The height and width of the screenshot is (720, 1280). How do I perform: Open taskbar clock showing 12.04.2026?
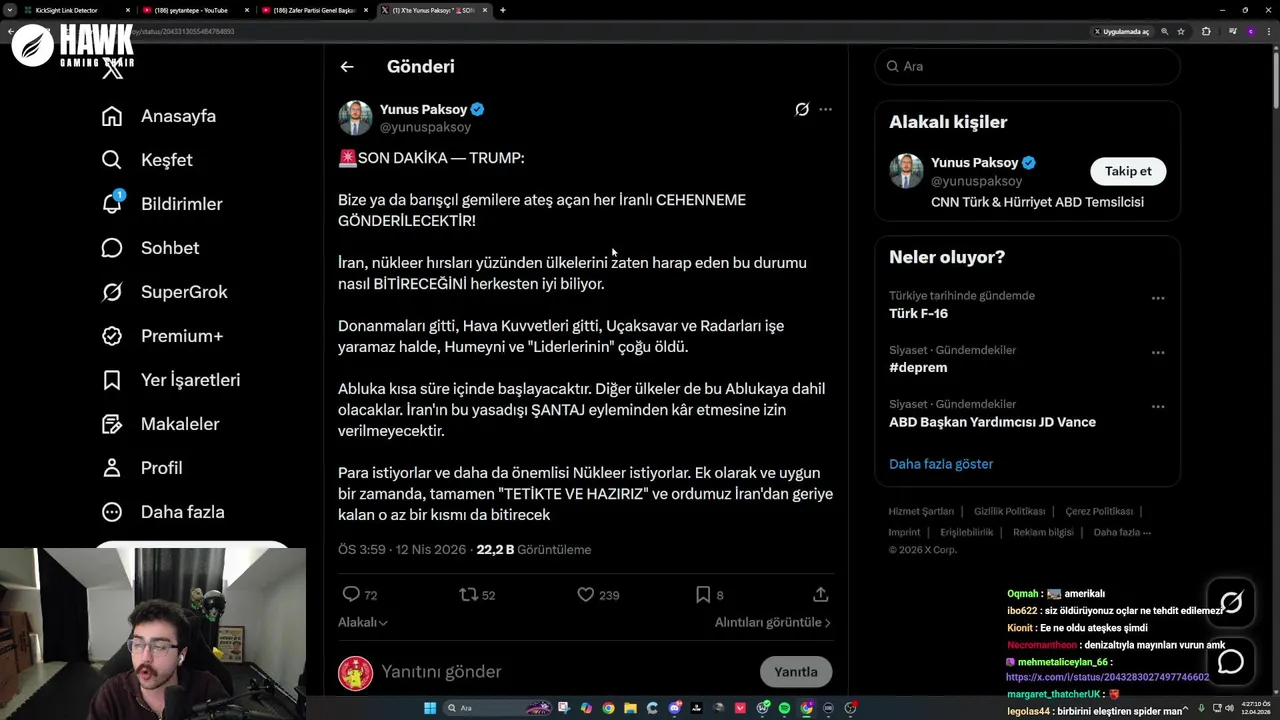(1255, 707)
